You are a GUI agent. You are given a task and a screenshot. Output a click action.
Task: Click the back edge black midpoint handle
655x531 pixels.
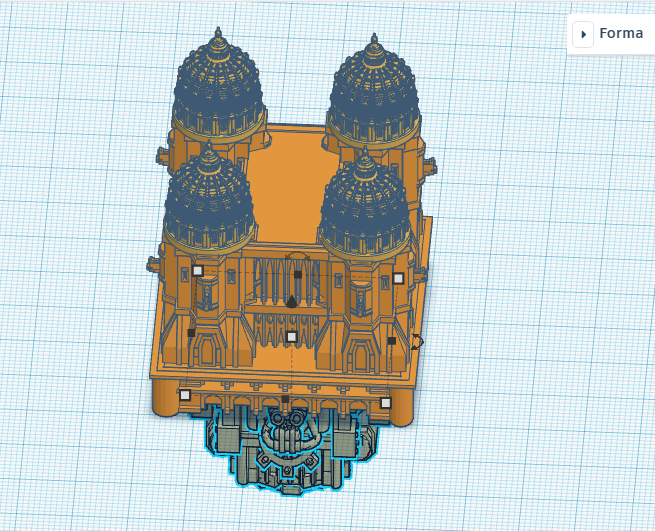[x=297, y=274]
